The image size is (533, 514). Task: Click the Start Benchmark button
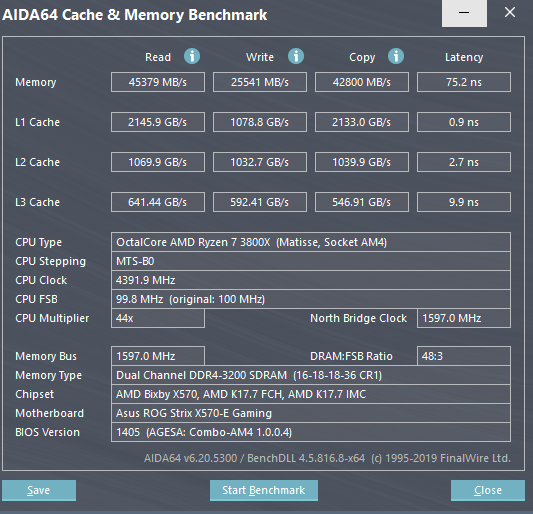(264, 490)
